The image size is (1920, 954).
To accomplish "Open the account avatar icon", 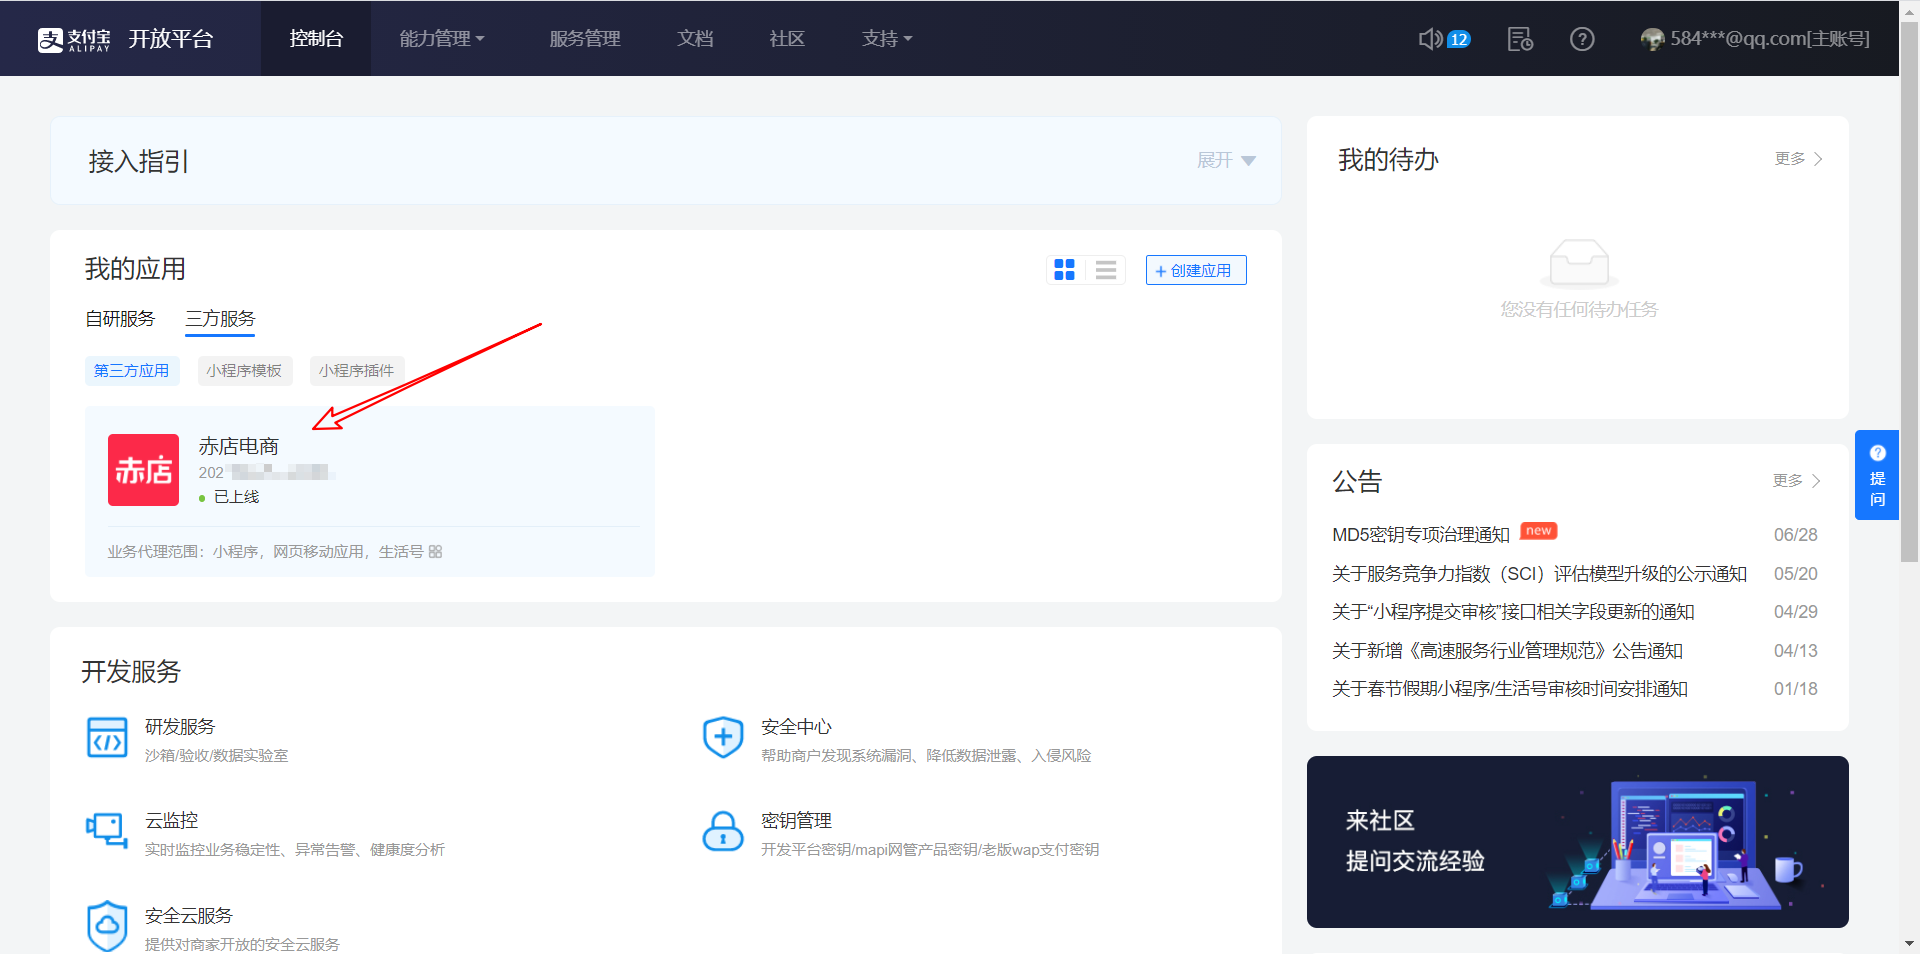I will (1652, 39).
